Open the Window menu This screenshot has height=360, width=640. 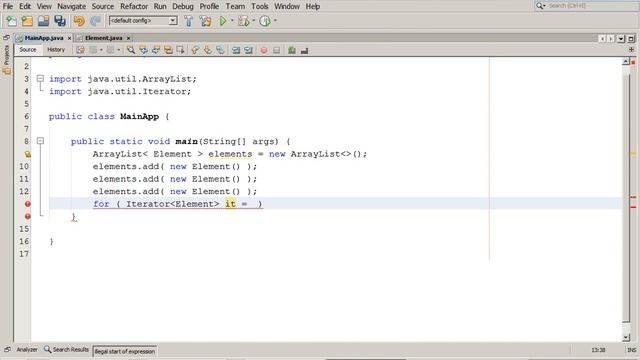point(287,6)
